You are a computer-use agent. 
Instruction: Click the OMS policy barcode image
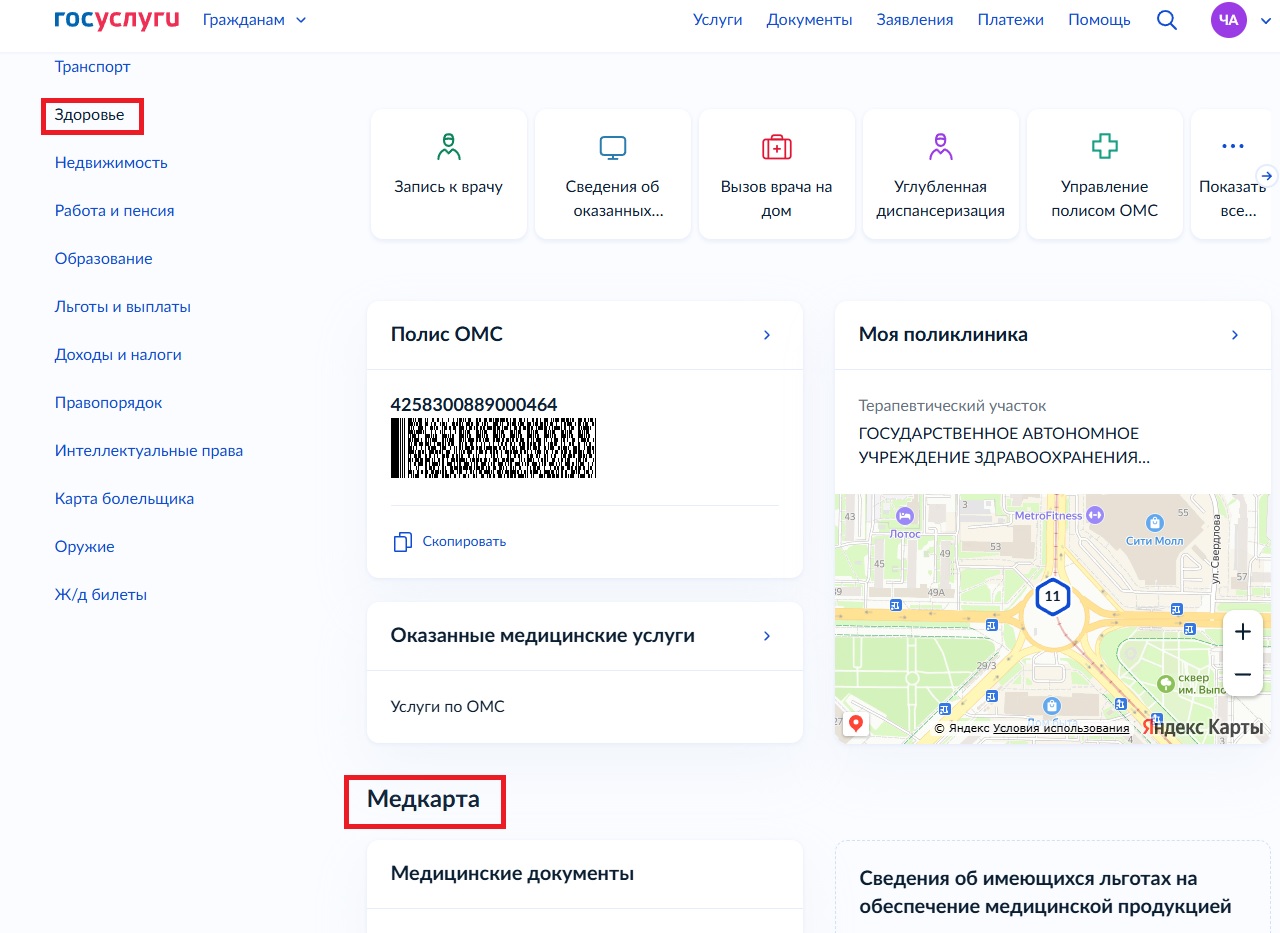[x=493, y=447]
